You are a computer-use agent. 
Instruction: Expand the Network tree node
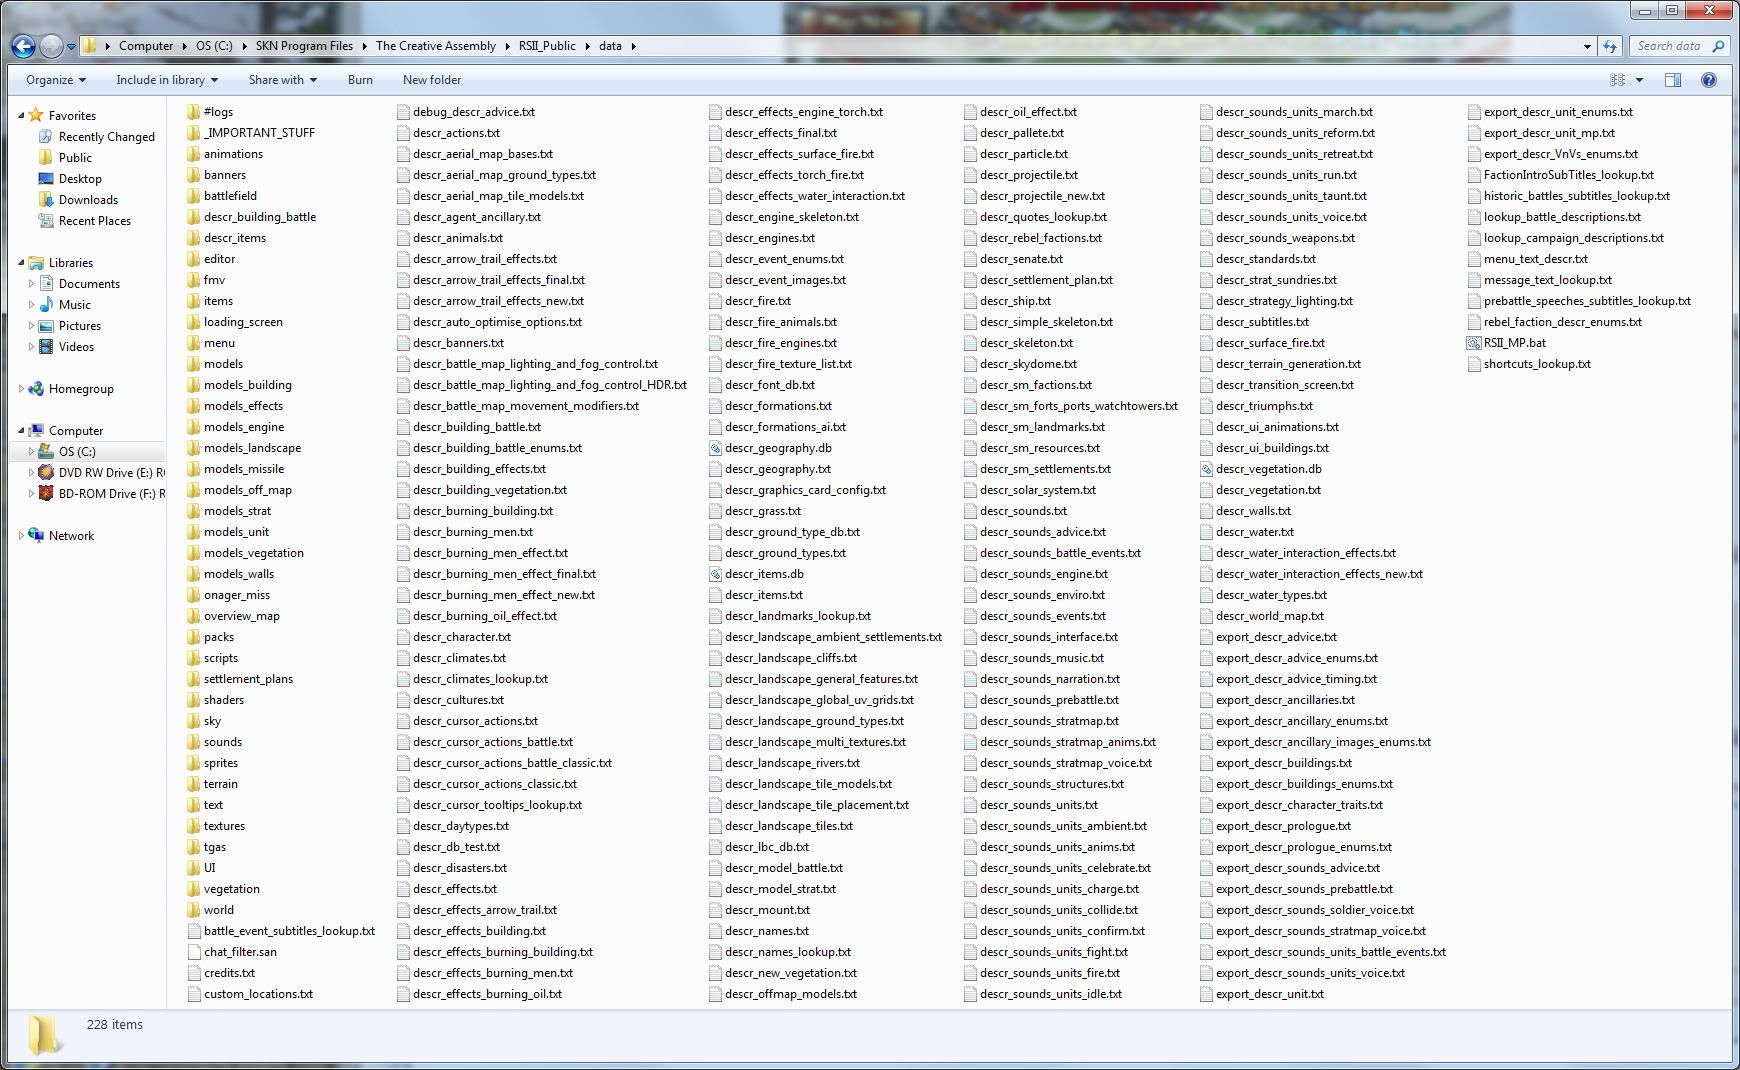21,536
